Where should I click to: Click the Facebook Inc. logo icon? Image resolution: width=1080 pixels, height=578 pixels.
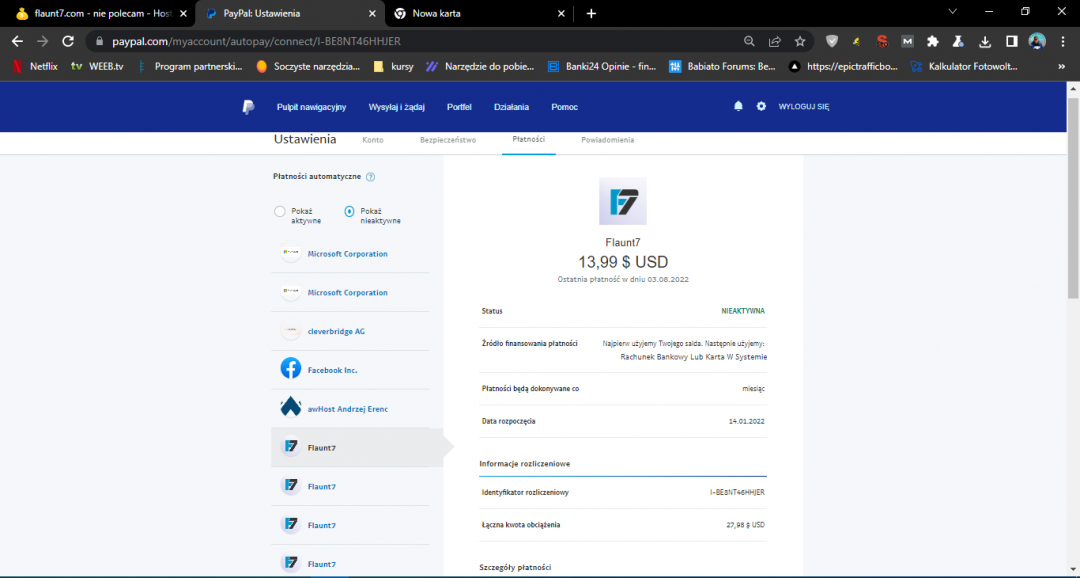point(290,369)
